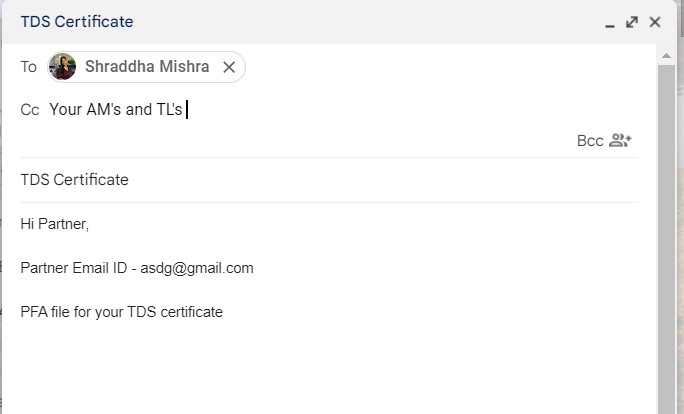Click empty To field space beside recipient chip
The width and height of the screenshot is (684, 414).
click(440, 67)
